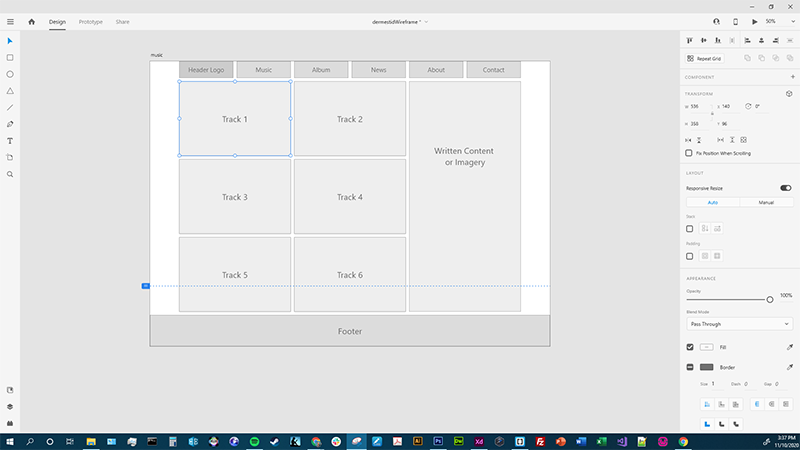Click the invite user avatar icon
The width and height of the screenshot is (800, 450).
(716, 21)
